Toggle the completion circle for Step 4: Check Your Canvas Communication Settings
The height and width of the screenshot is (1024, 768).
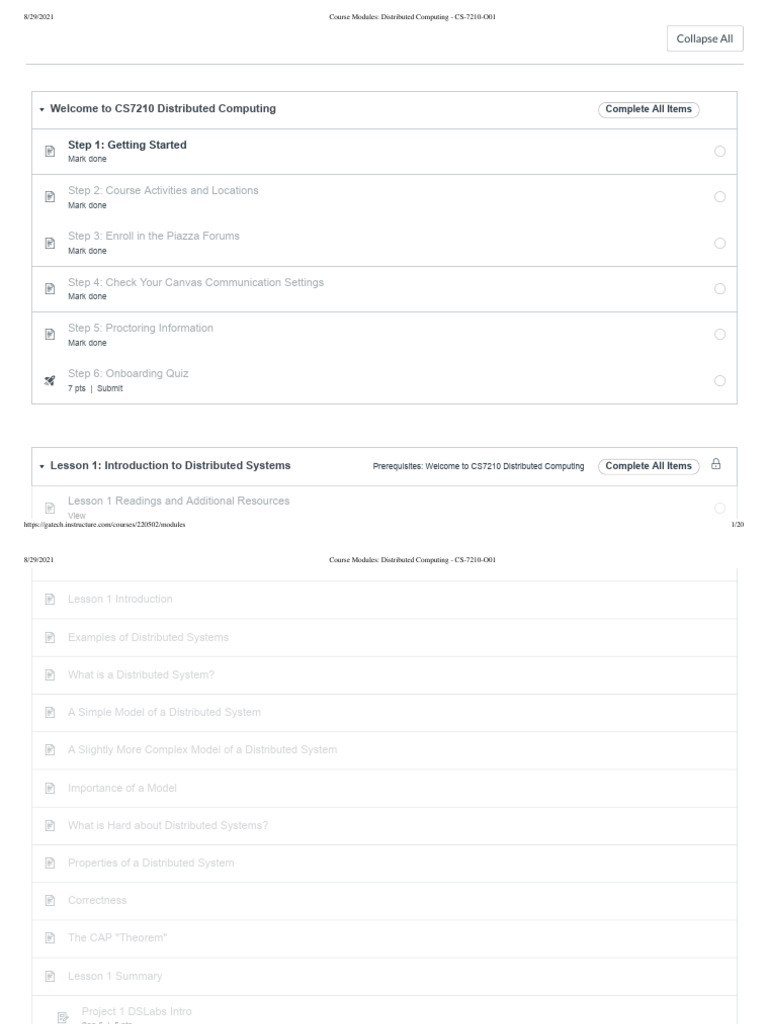(x=720, y=289)
